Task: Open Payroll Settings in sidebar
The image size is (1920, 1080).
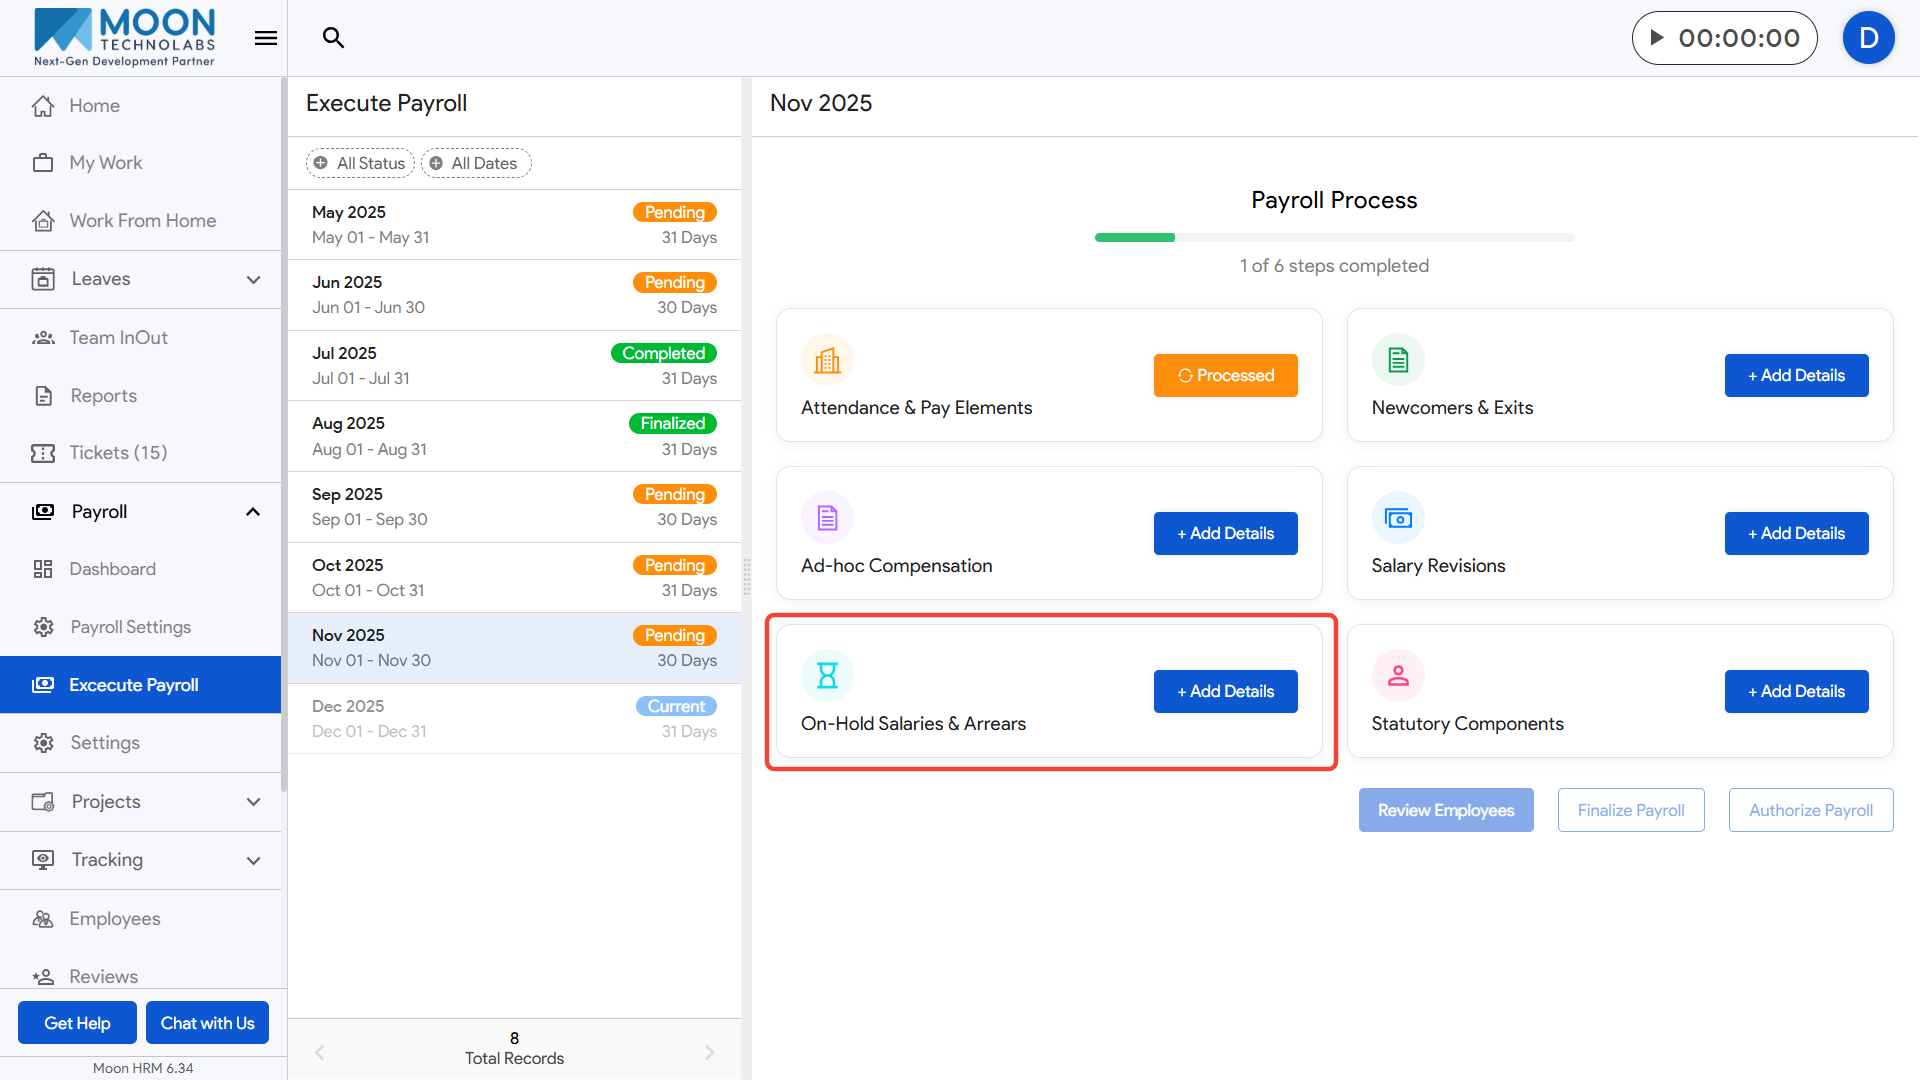Action: [130, 627]
